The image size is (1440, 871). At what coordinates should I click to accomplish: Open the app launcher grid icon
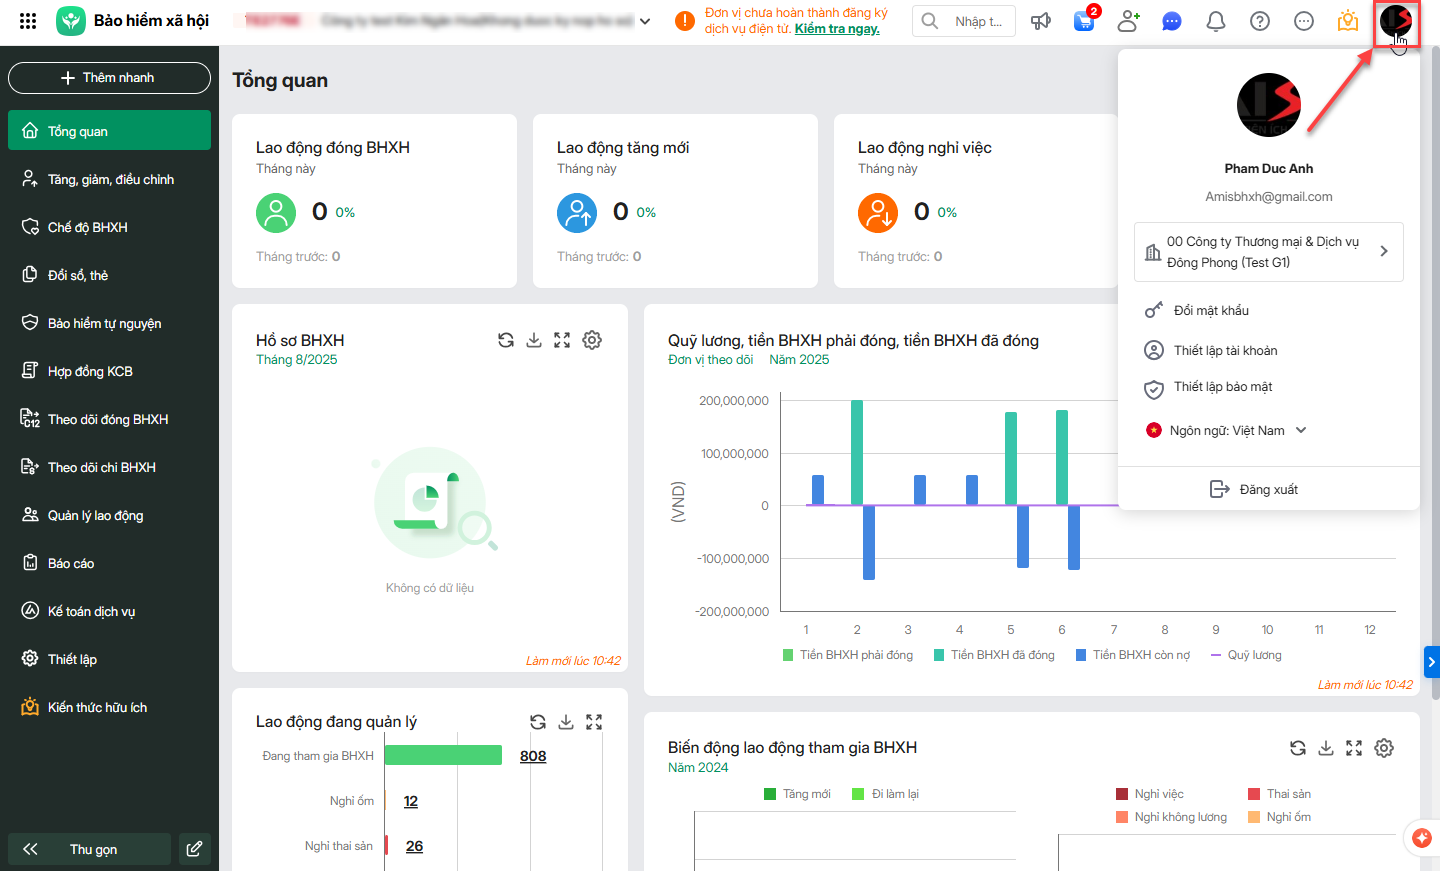(28, 21)
